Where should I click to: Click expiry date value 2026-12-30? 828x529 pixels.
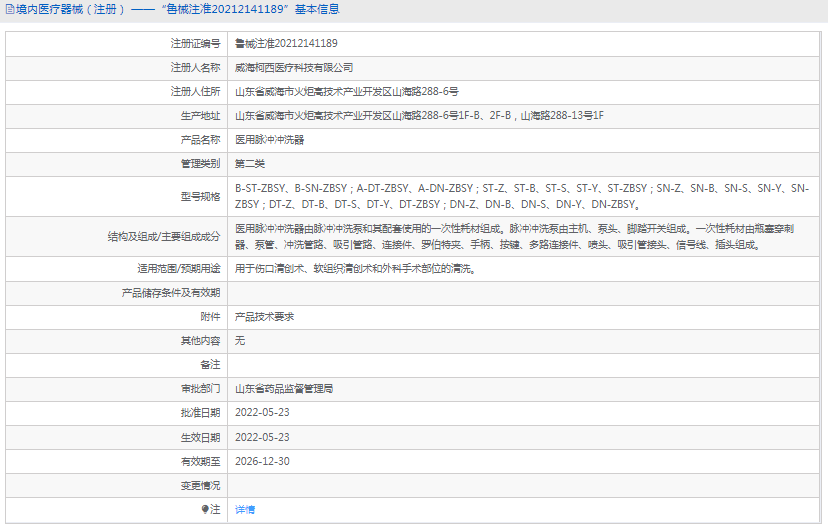click(x=262, y=461)
